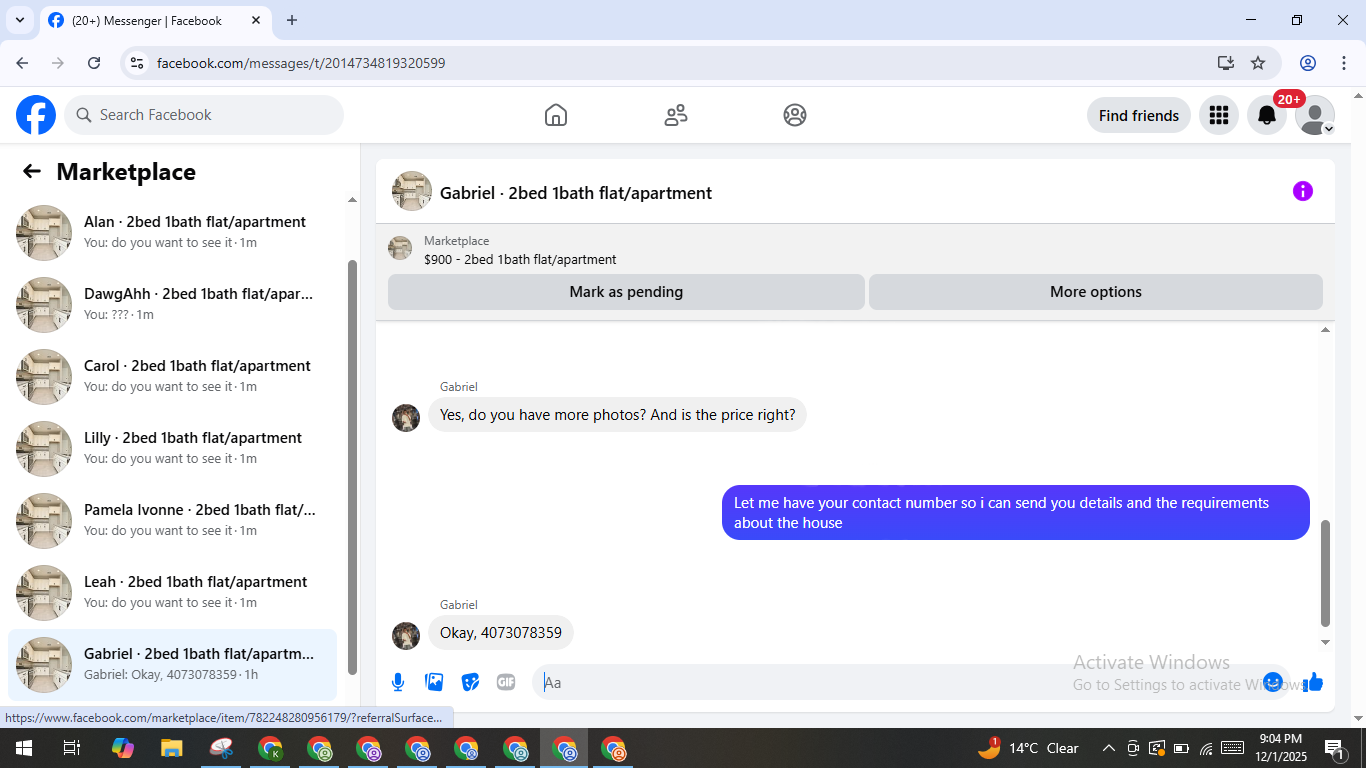The height and width of the screenshot is (768, 1366).
Task: Go back from Marketplace with the arrow
Action: click(32, 171)
